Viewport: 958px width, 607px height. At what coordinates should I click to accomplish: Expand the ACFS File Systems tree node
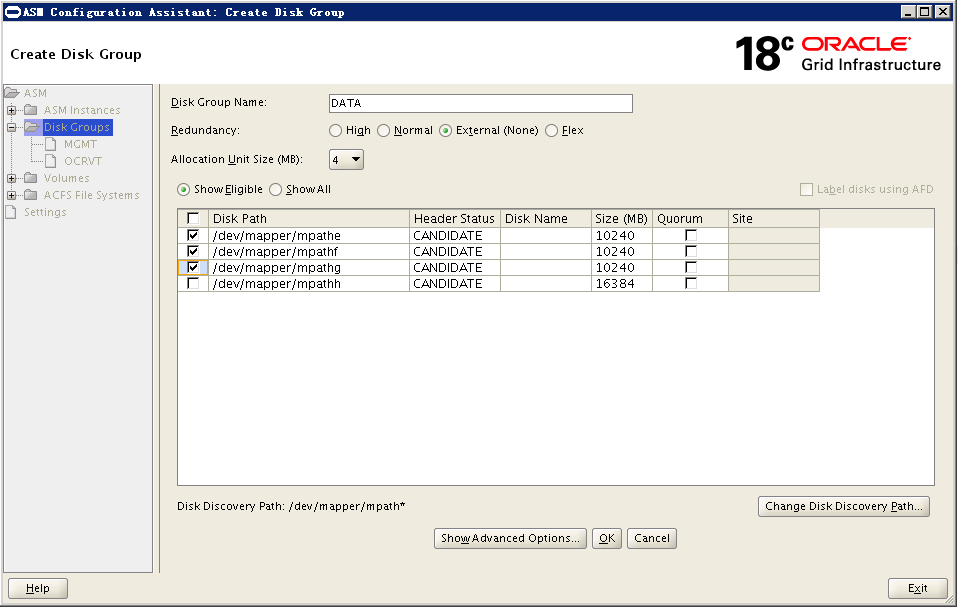click(12, 195)
